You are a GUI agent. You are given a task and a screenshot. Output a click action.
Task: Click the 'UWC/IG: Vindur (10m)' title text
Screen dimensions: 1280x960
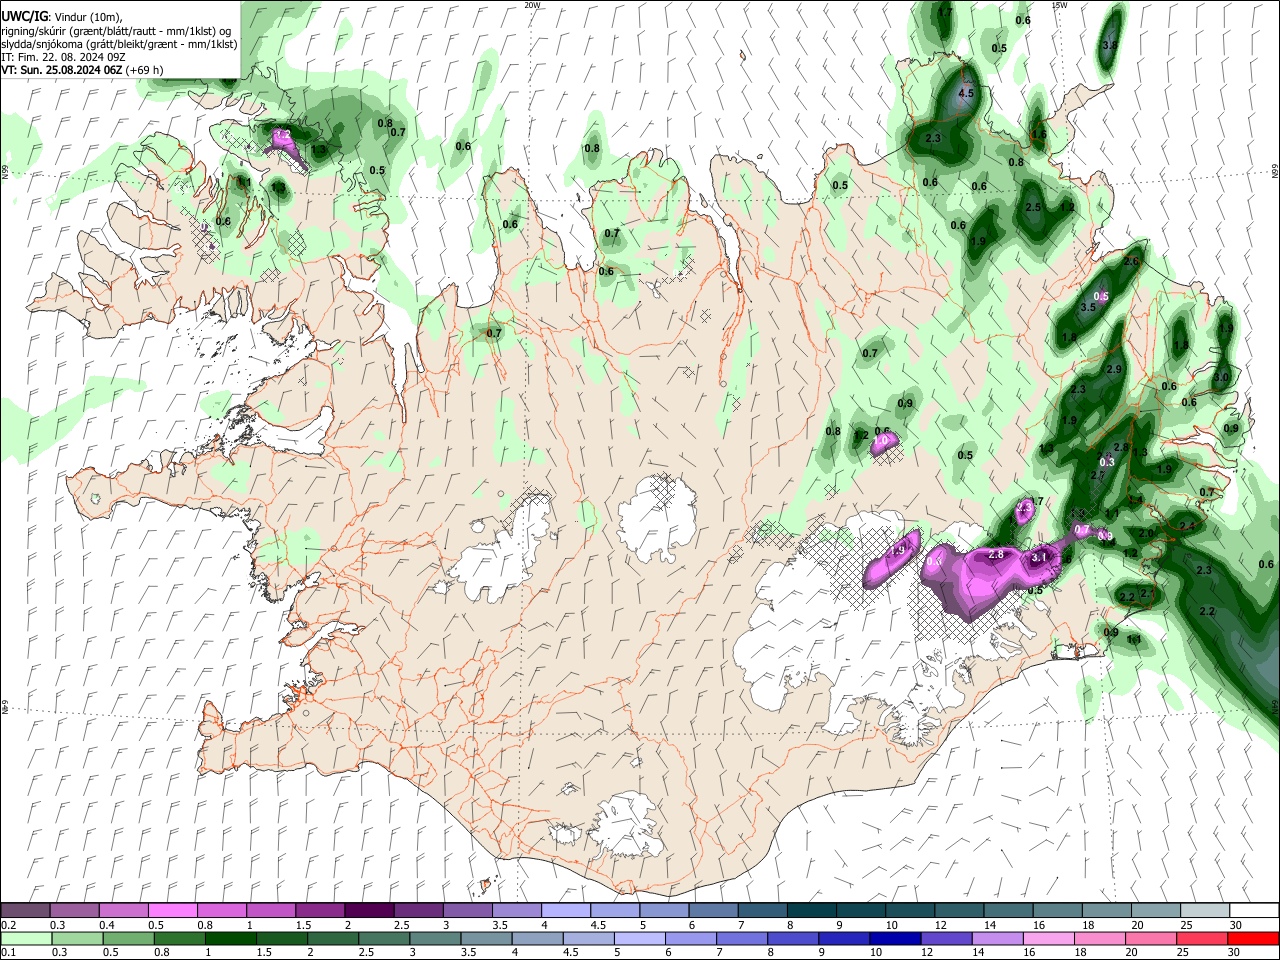coord(62,16)
